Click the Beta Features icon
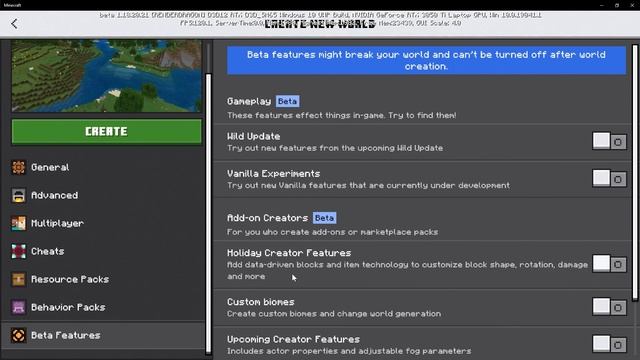640x360 pixels. [x=18, y=336]
